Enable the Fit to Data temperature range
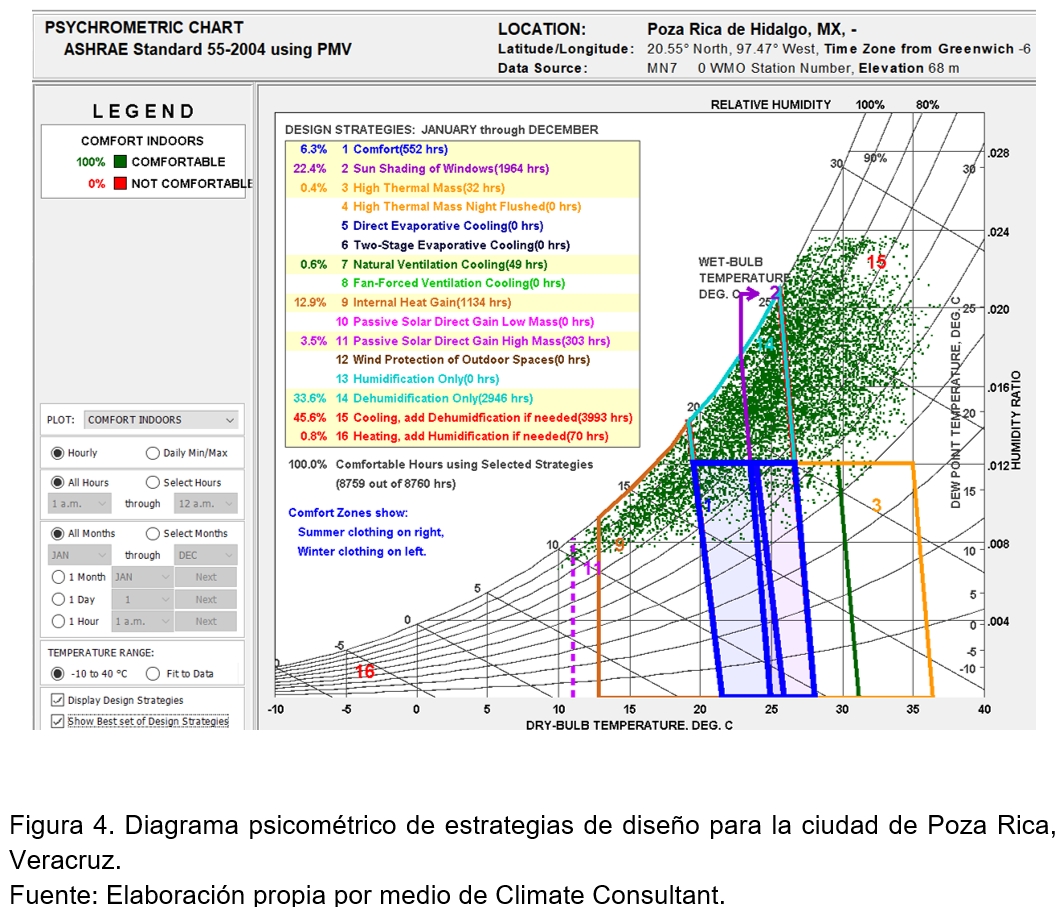Image resolution: width=1060 pixels, height=907 pixels. coord(153,673)
